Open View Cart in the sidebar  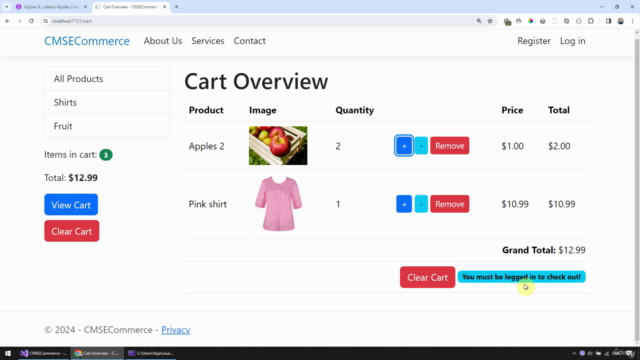[71, 204]
